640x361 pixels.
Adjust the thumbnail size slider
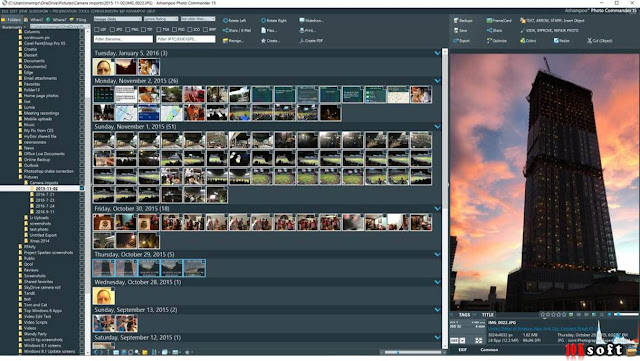pyautogui.click(x=413, y=352)
